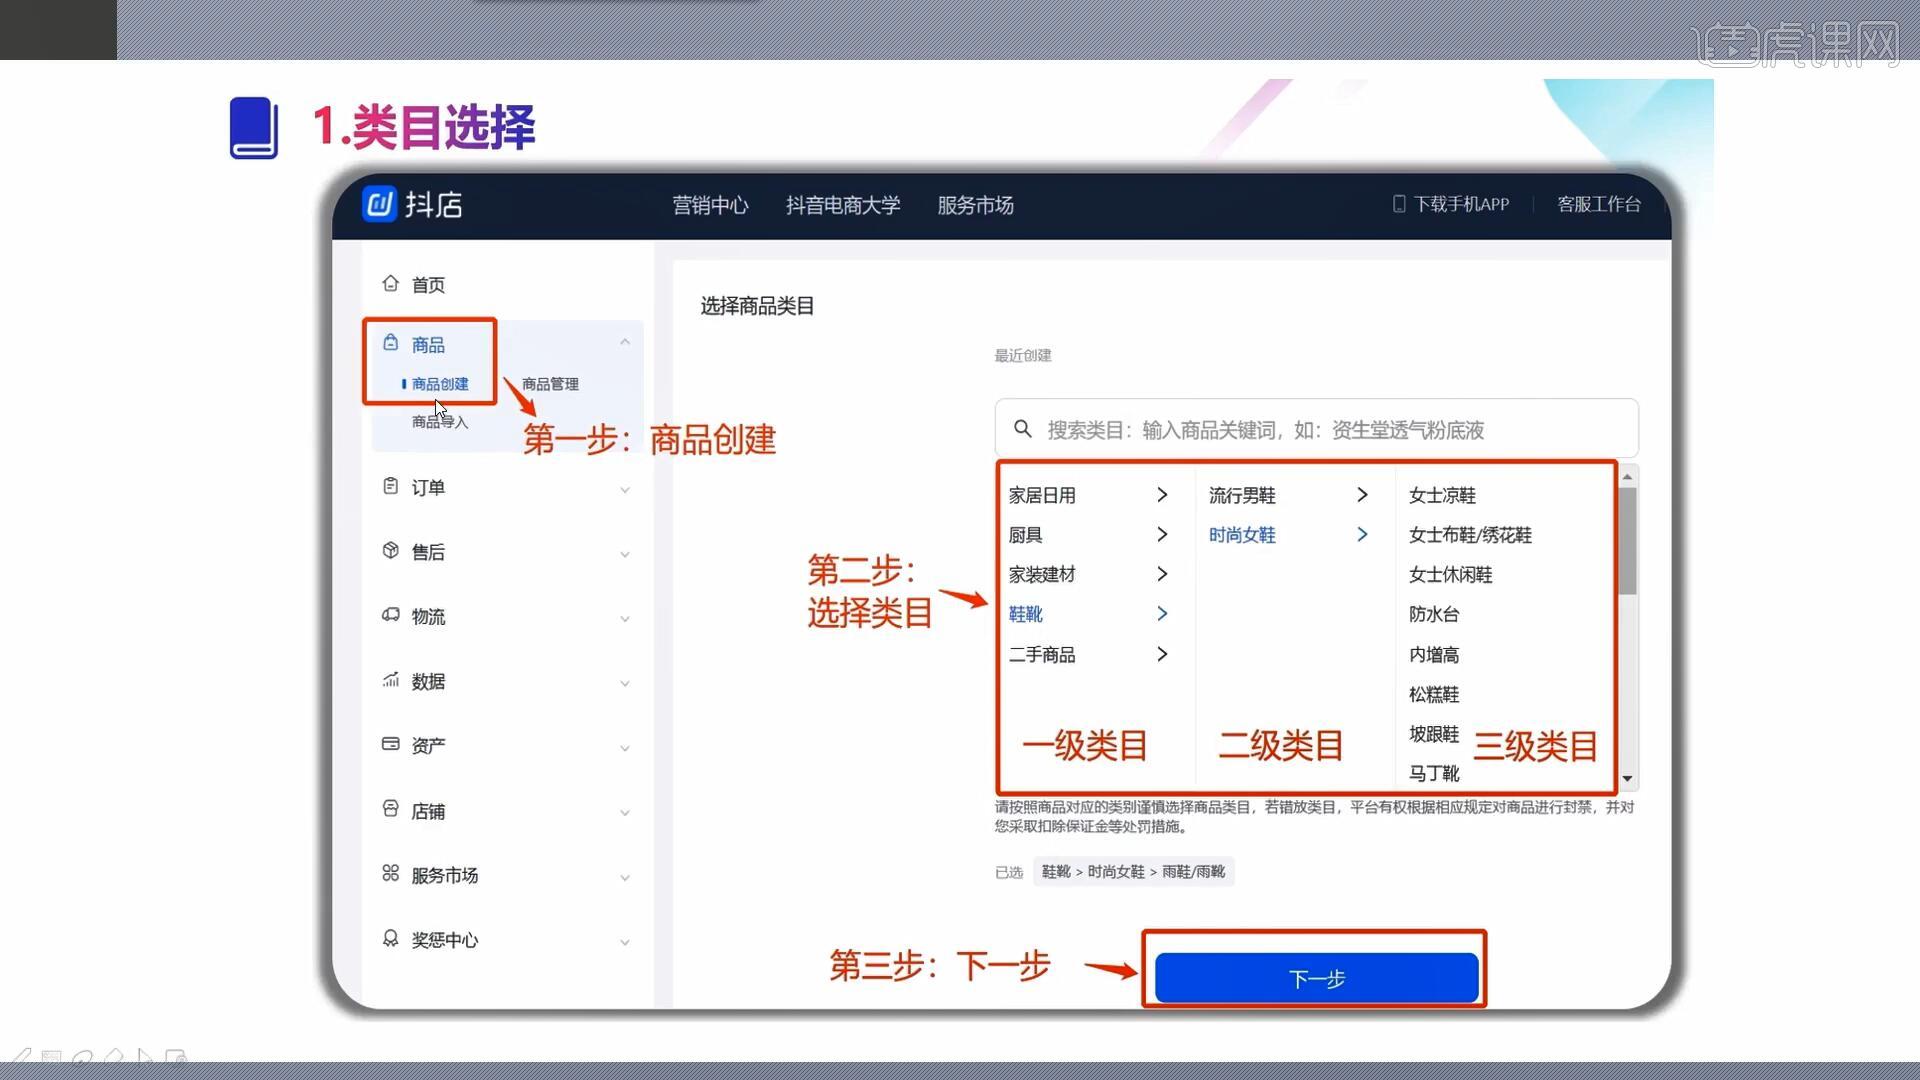Image resolution: width=1920 pixels, height=1080 pixels.
Task: Expand the 家居日用 category arrow
Action: tap(1162, 495)
